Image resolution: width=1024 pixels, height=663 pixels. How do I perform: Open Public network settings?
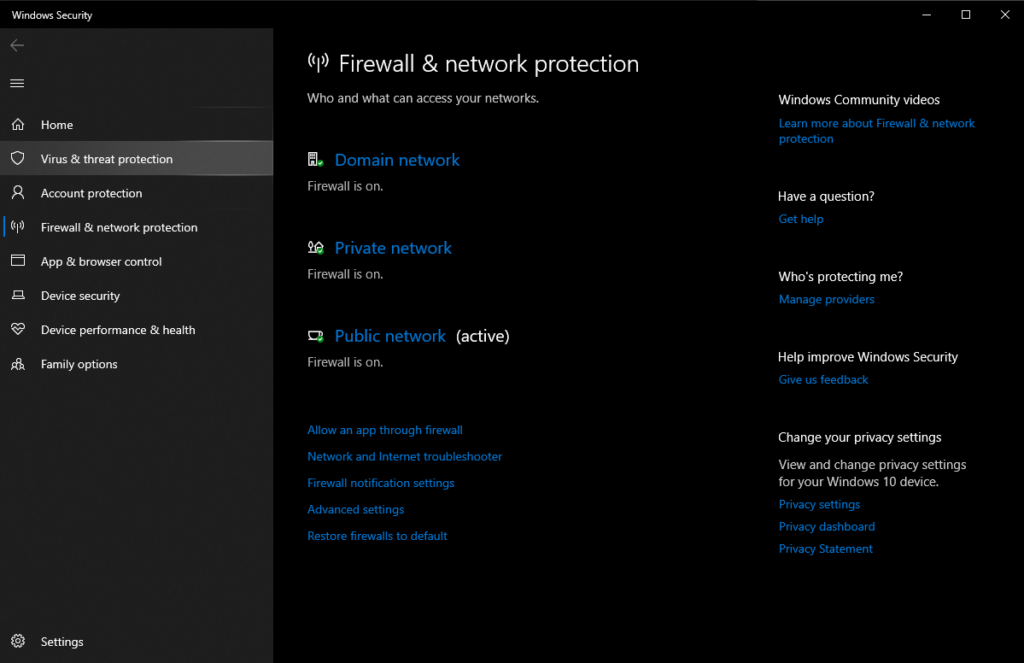[391, 336]
